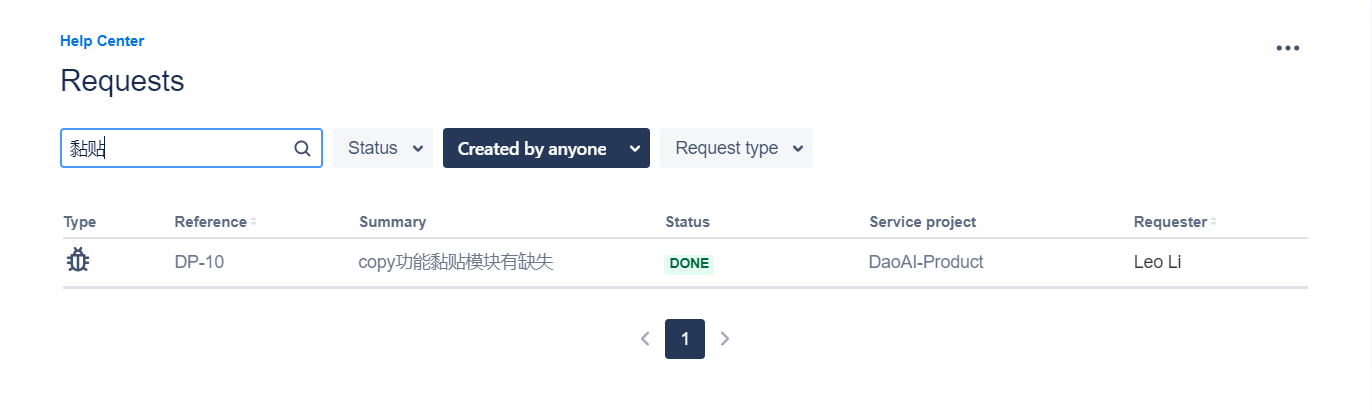
Task: Click the Requester column sort arrows
Action: coord(1214,222)
